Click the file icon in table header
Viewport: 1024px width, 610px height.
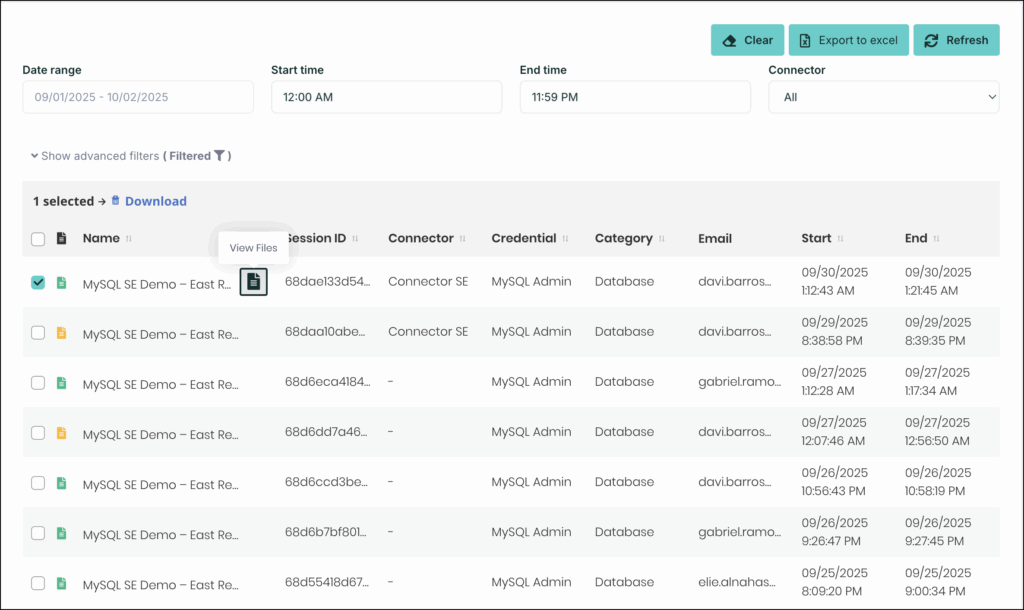tap(62, 239)
